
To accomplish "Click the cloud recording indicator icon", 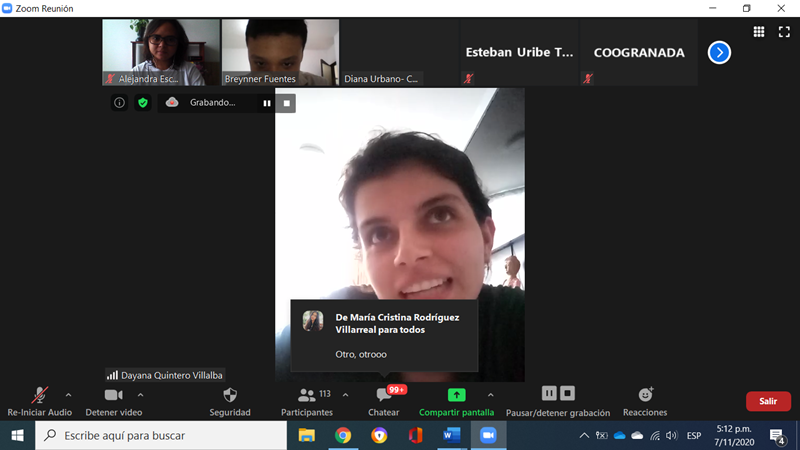I will (x=172, y=102).
